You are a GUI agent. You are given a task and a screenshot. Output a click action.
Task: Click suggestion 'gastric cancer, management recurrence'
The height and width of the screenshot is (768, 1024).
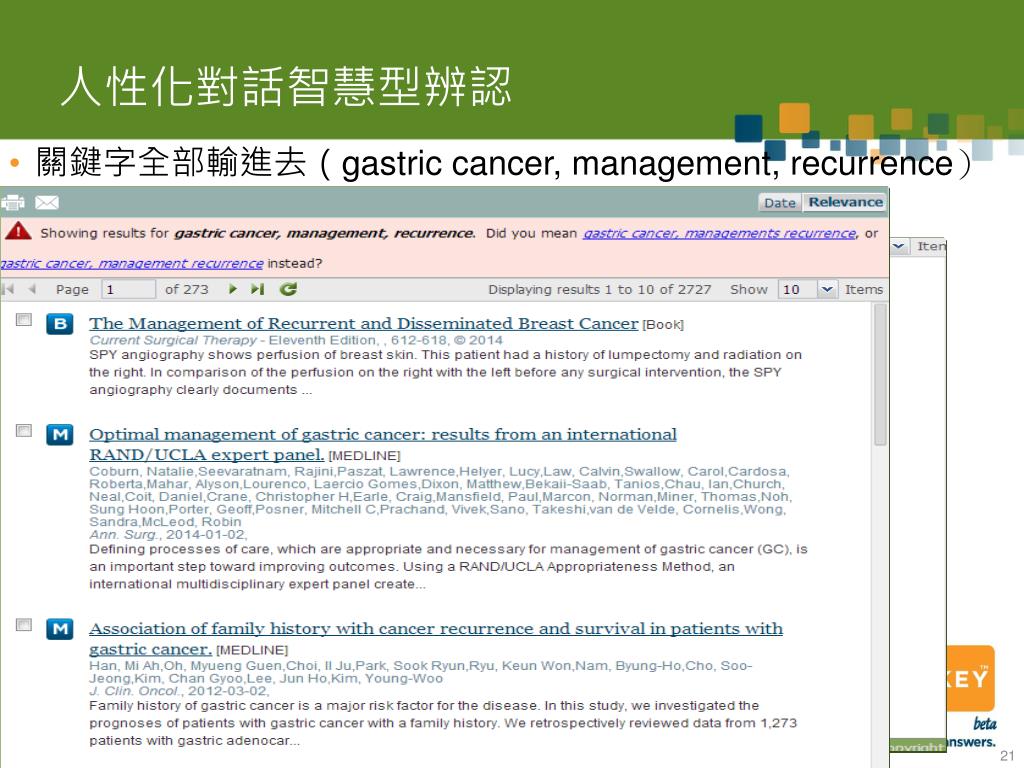[x=132, y=263]
